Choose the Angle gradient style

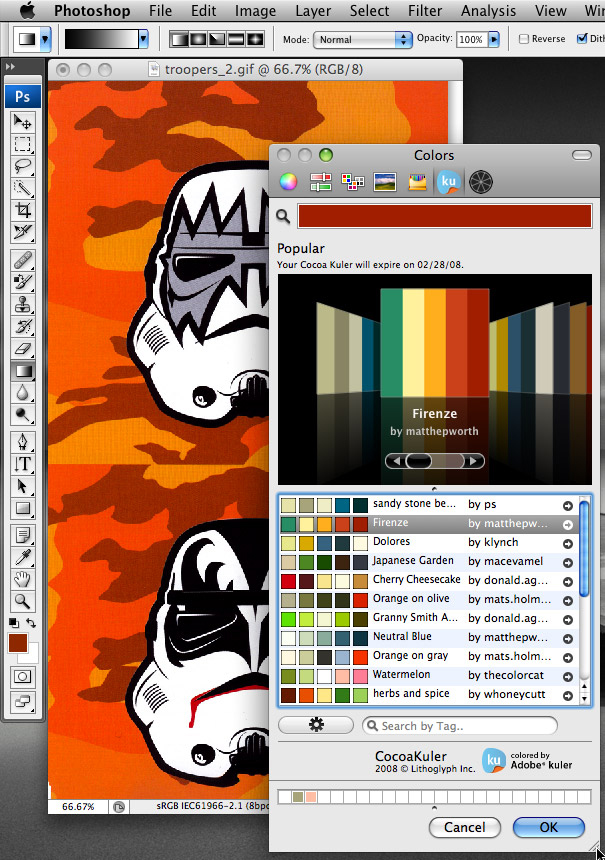coord(217,39)
